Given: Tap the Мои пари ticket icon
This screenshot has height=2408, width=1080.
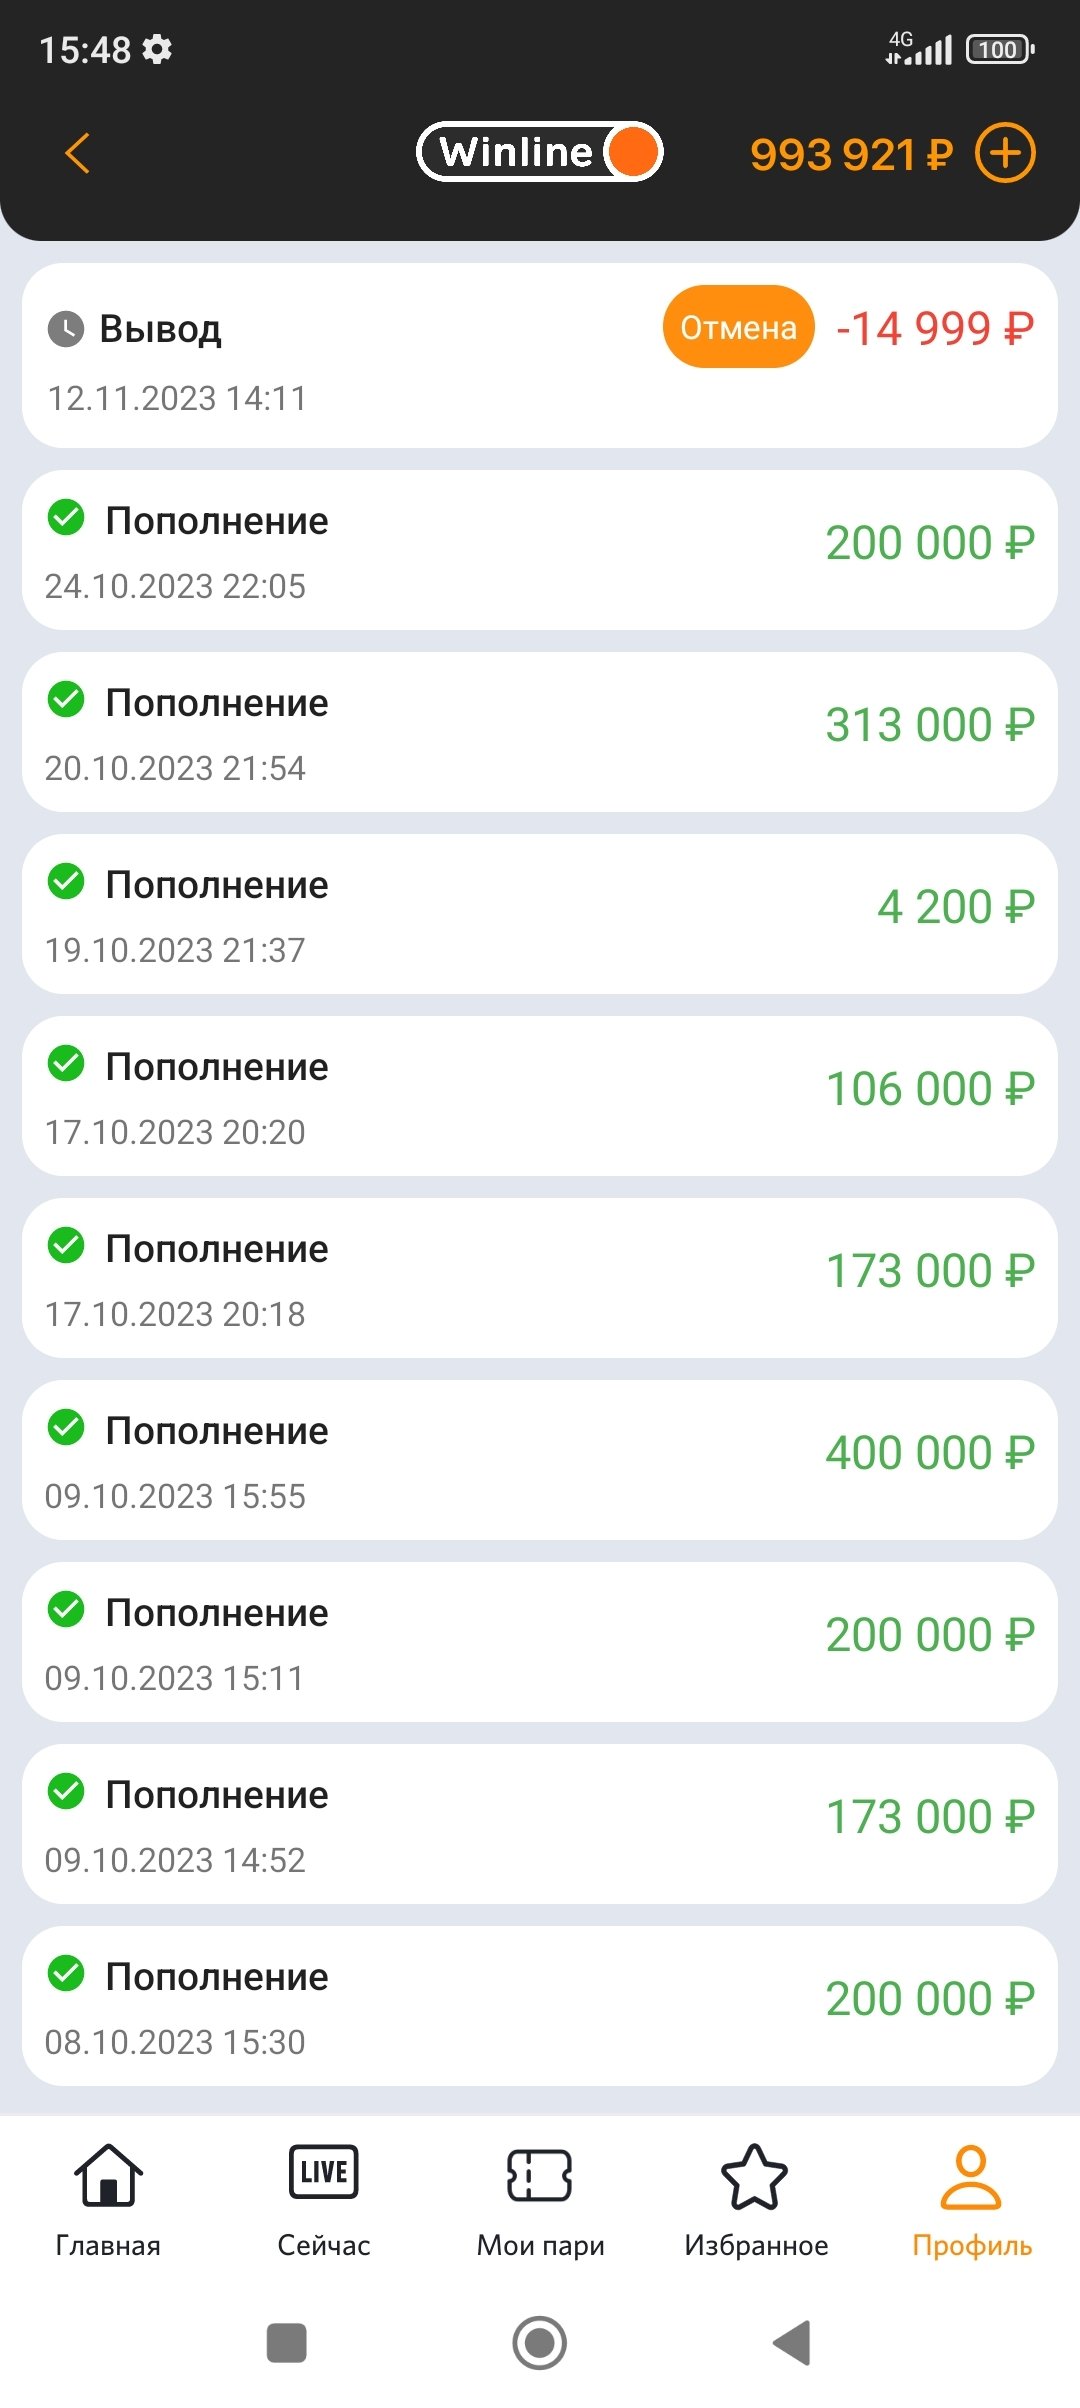Looking at the screenshot, I should pyautogui.click(x=540, y=2176).
